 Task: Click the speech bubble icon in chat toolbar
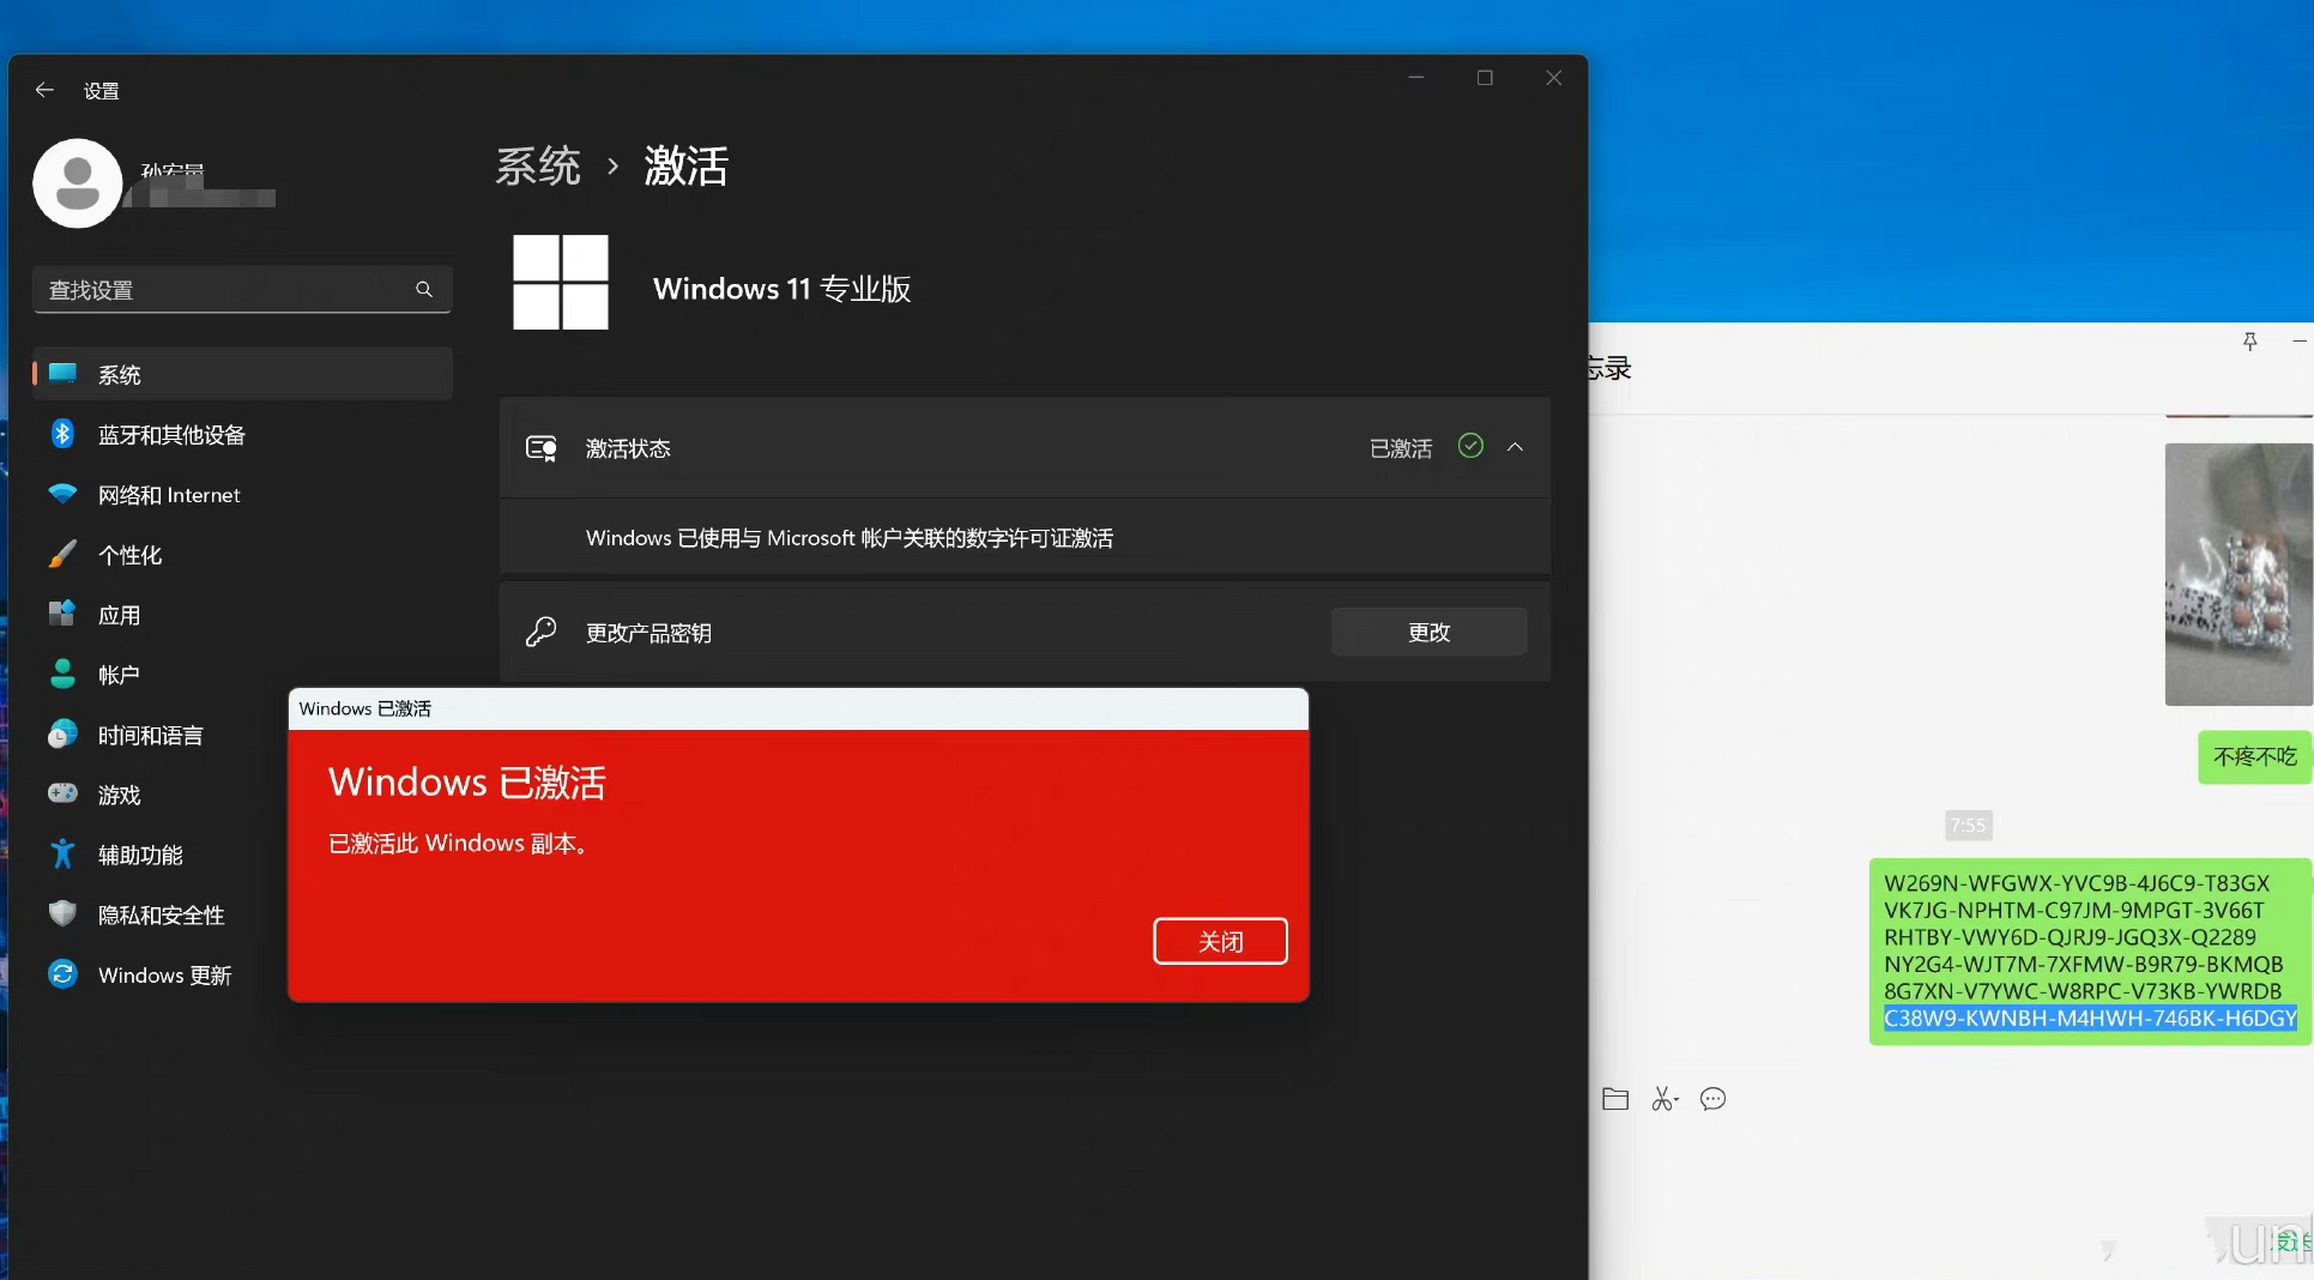coord(1713,1099)
